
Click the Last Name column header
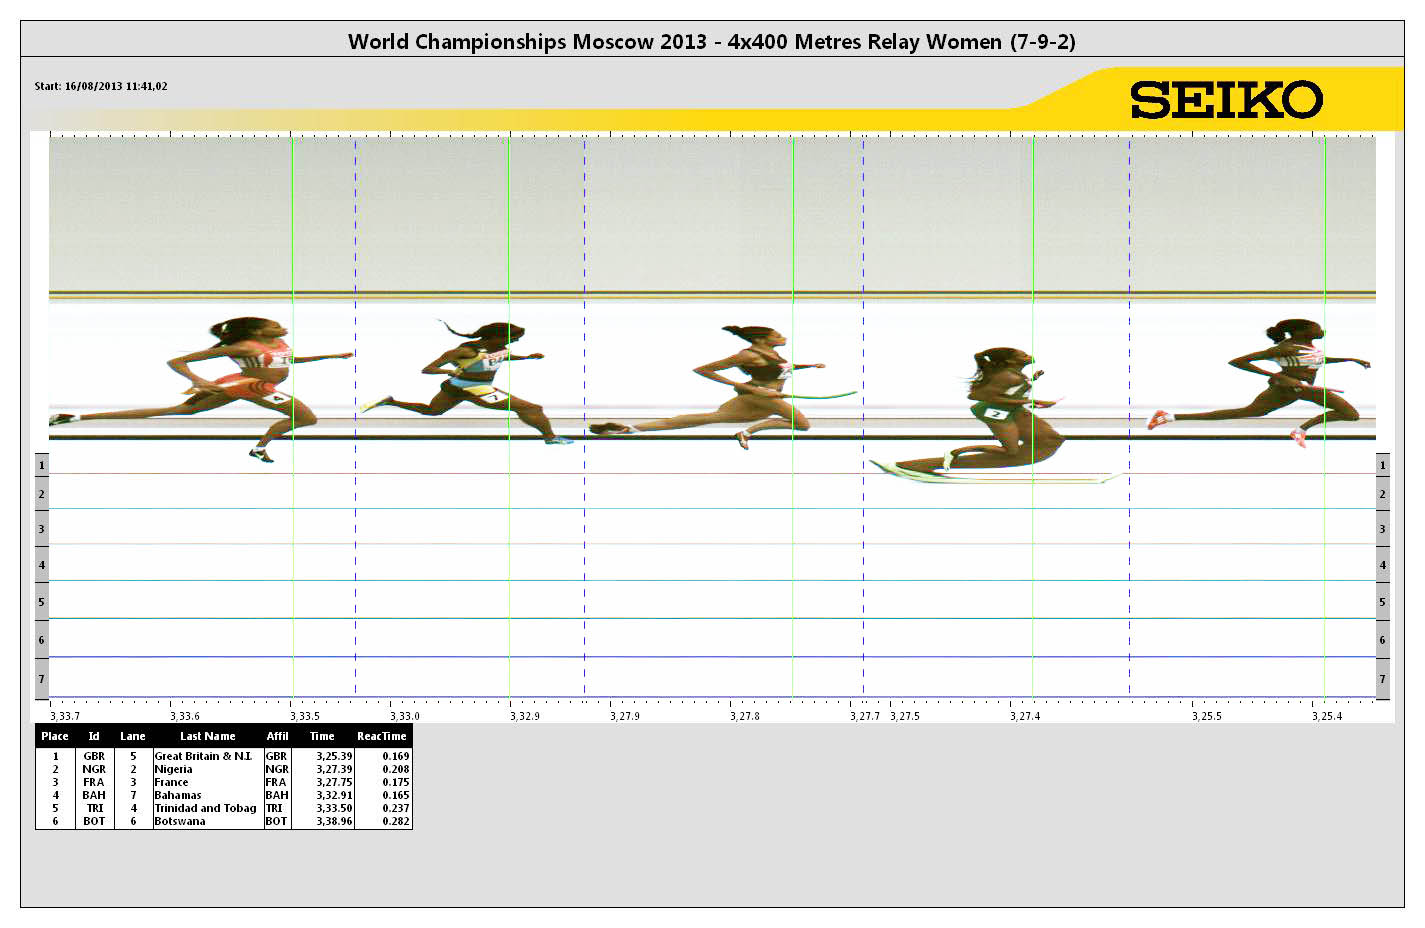tap(207, 736)
